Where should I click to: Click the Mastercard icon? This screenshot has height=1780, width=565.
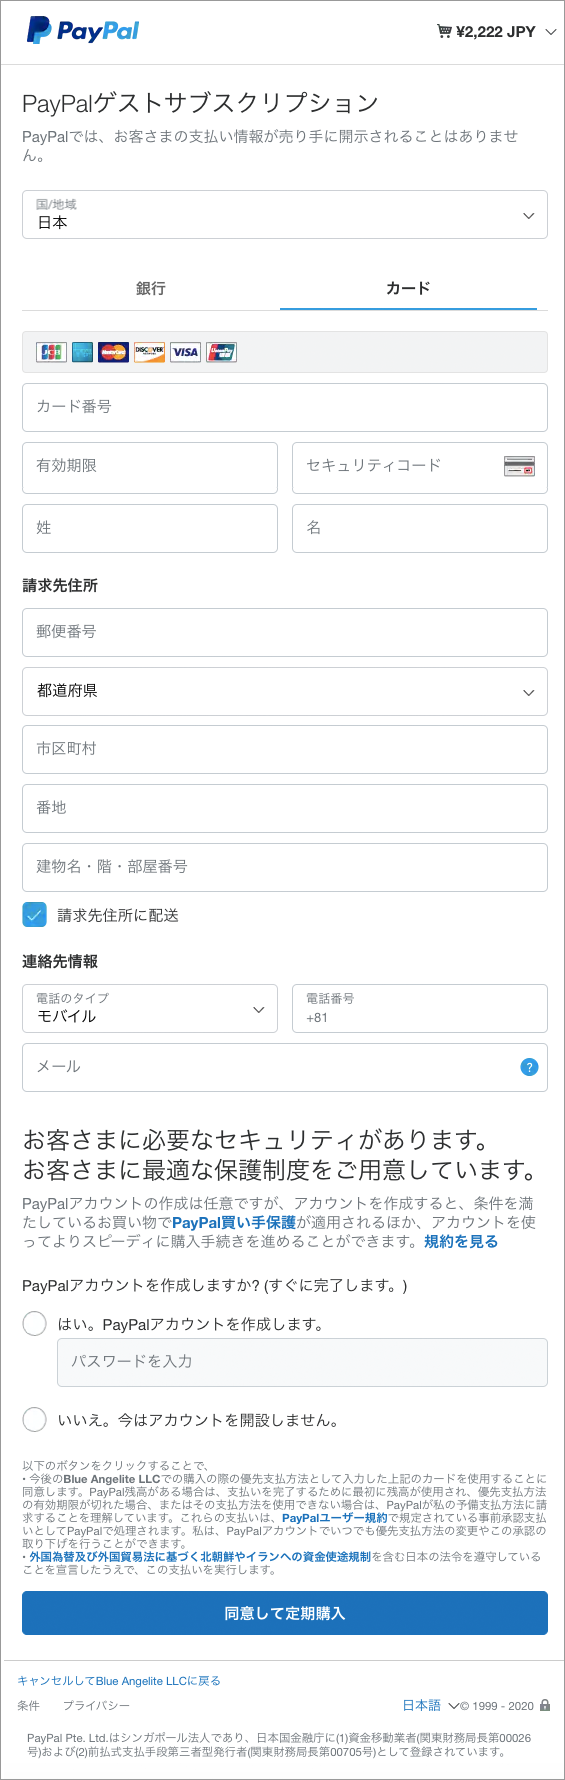(114, 352)
